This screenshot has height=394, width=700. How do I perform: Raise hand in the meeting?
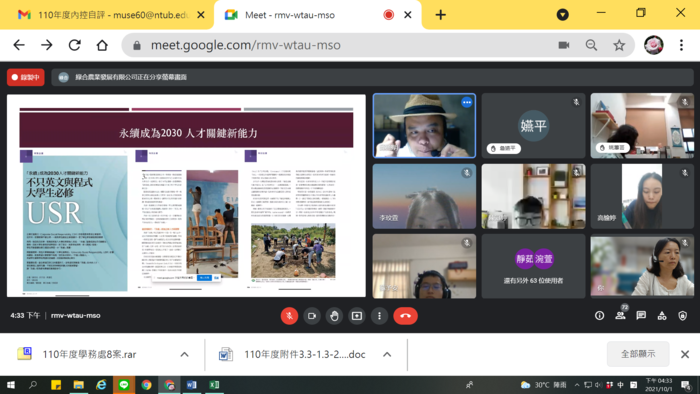pos(334,316)
